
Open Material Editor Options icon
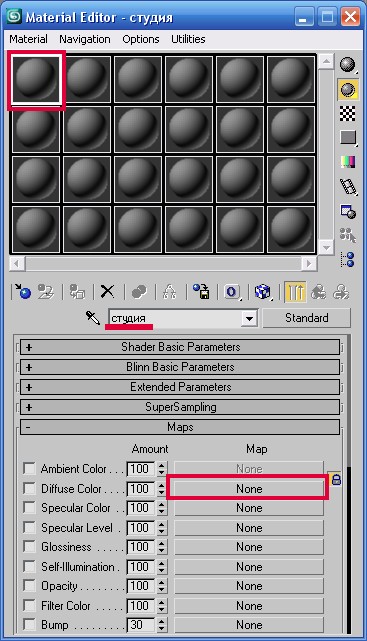348,211
